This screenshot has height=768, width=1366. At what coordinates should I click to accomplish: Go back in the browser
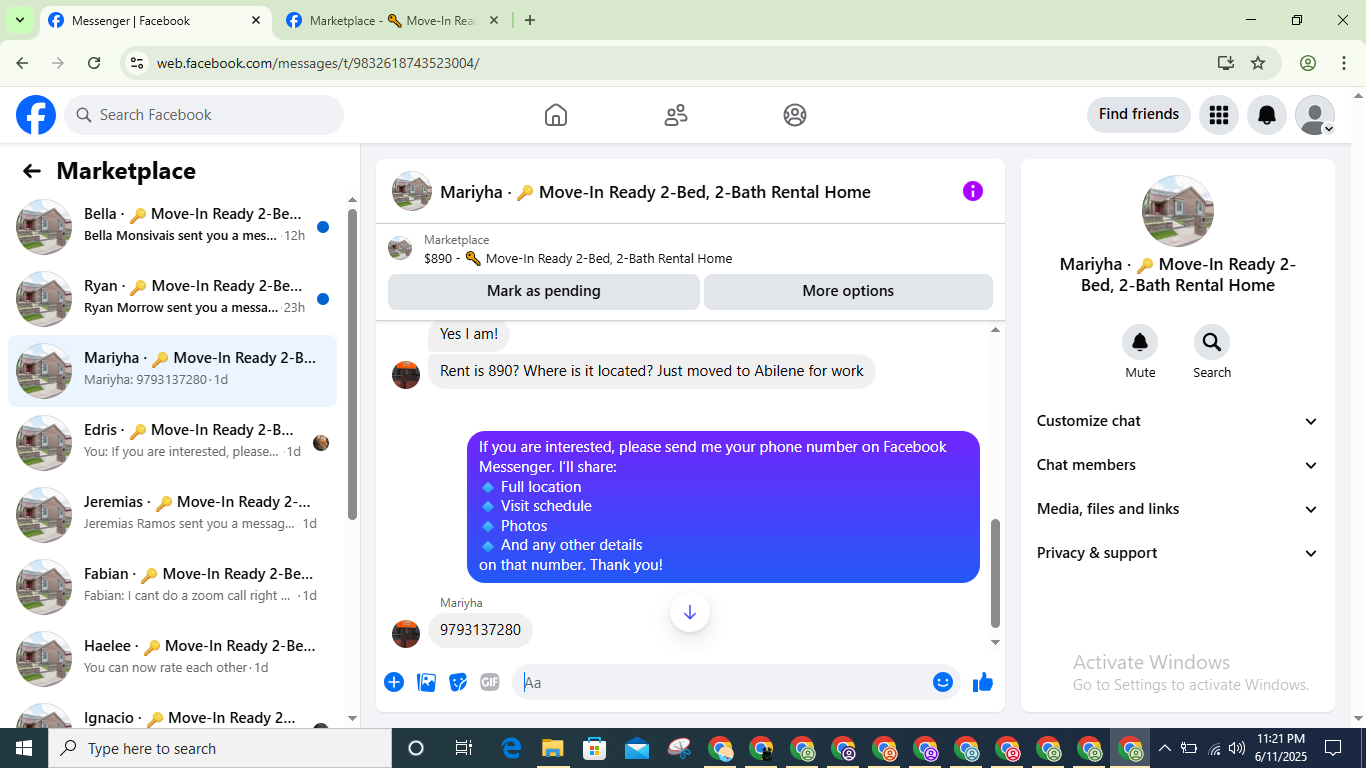tap(22, 63)
